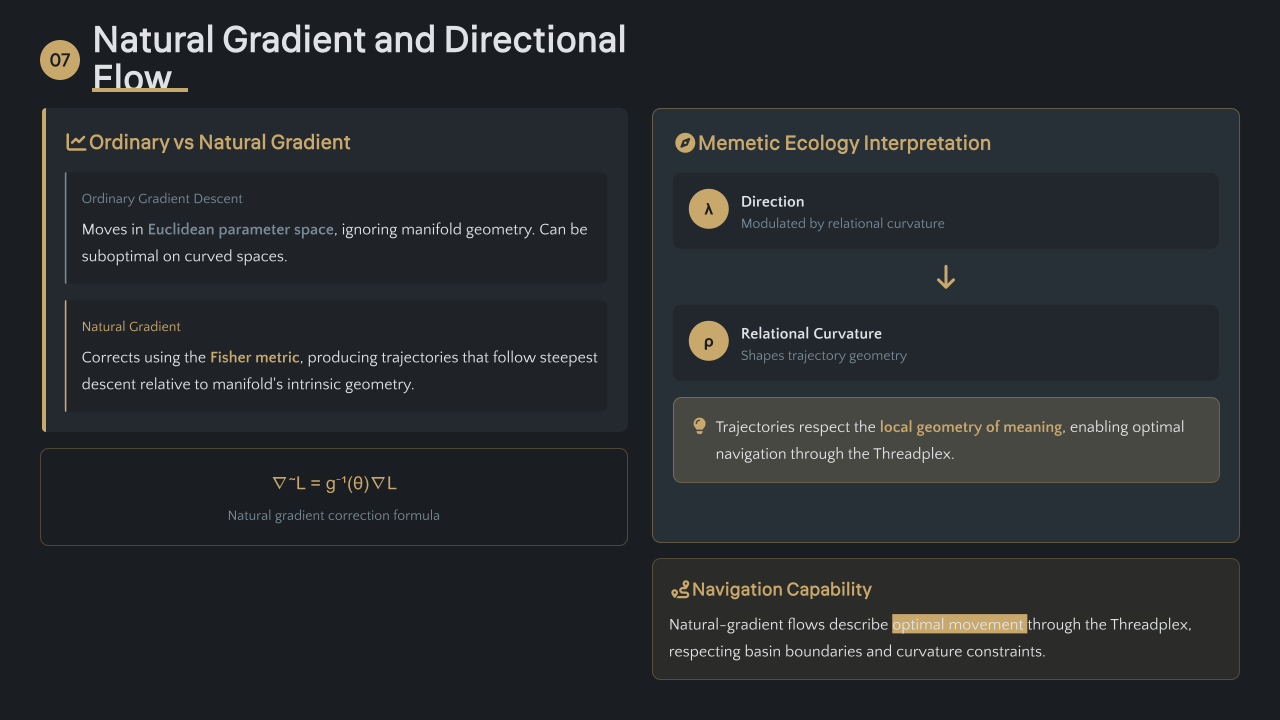This screenshot has height=720, width=1280.
Task: Click the highlighted "optimal movement" text
Action: [x=959, y=624]
